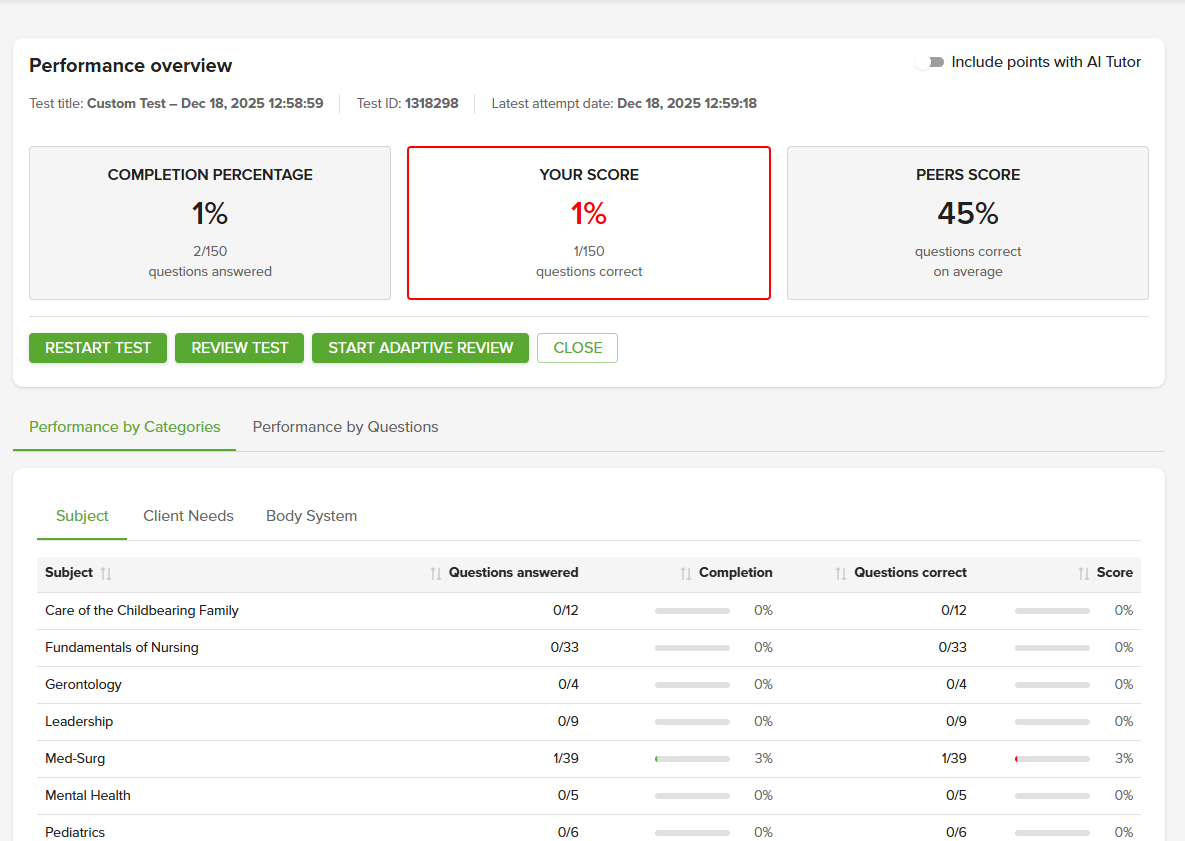This screenshot has width=1185, height=841.
Task: Click the Med-Surg score progress bar
Action: click(x=1052, y=759)
